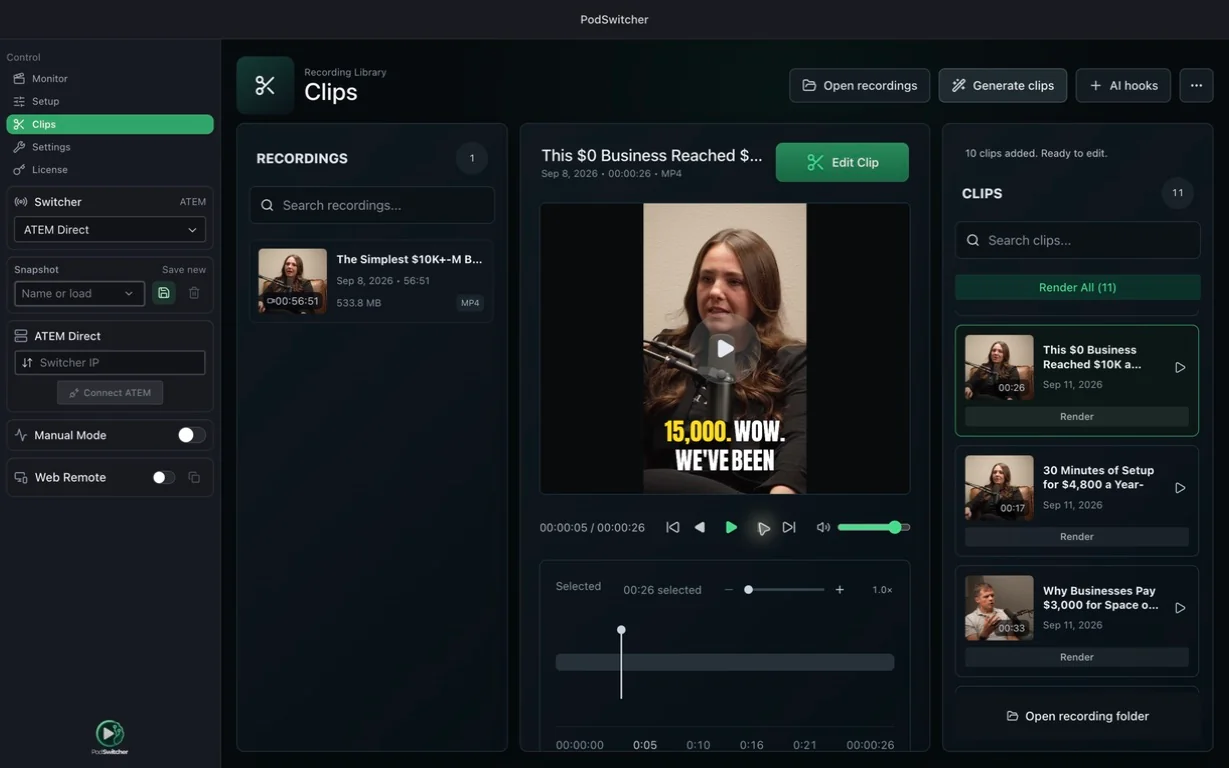Select the Clips sidebar item
The image size is (1229, 768).
pos(109,124)
